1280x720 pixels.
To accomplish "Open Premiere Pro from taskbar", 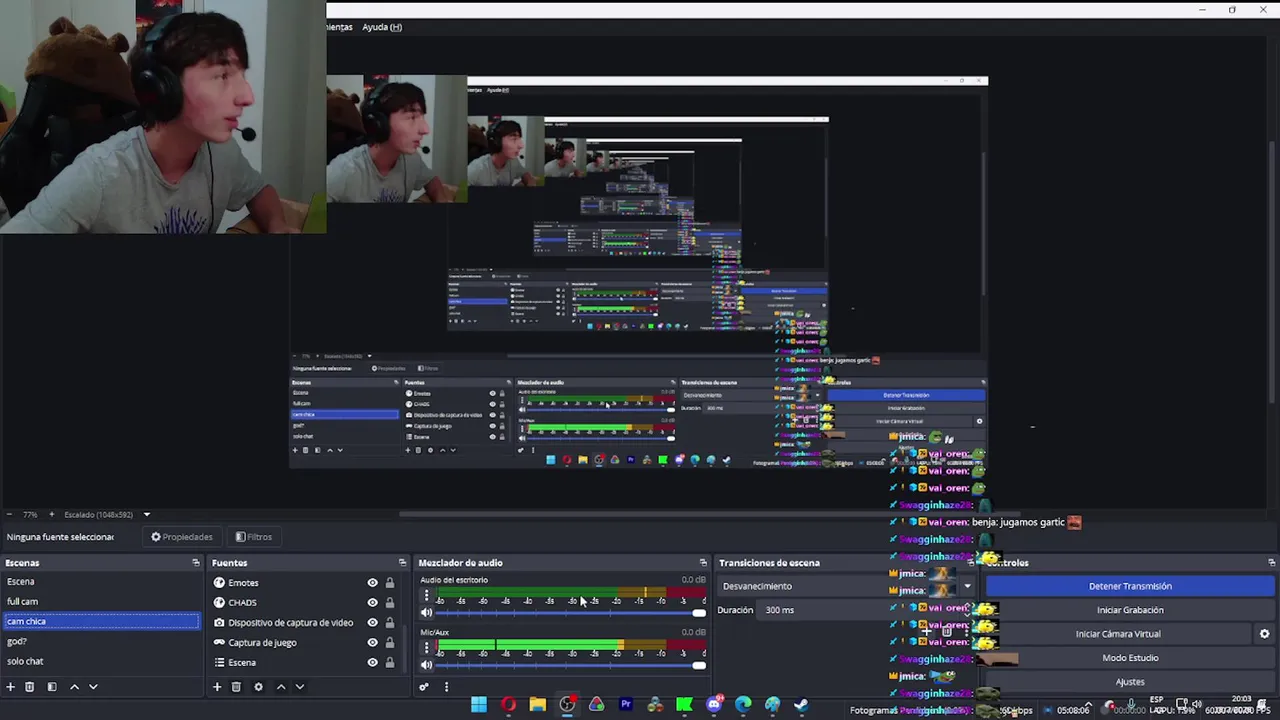I will pyautogui.click(x=626, y=705).
